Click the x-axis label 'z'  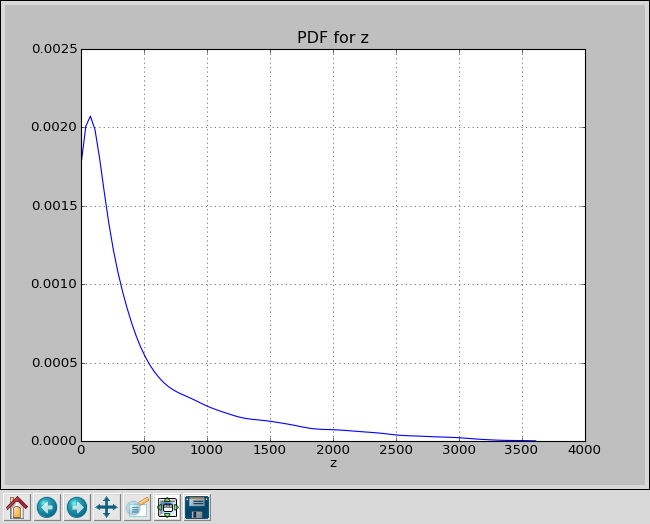tap(333, 463)
